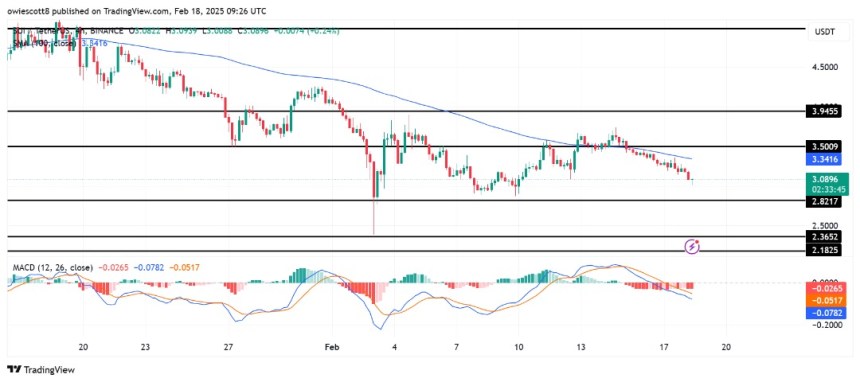Click the 27 date marker on time axis
Image resolution: width=860 pixels, height=382 pixels.
click(229, 347)
